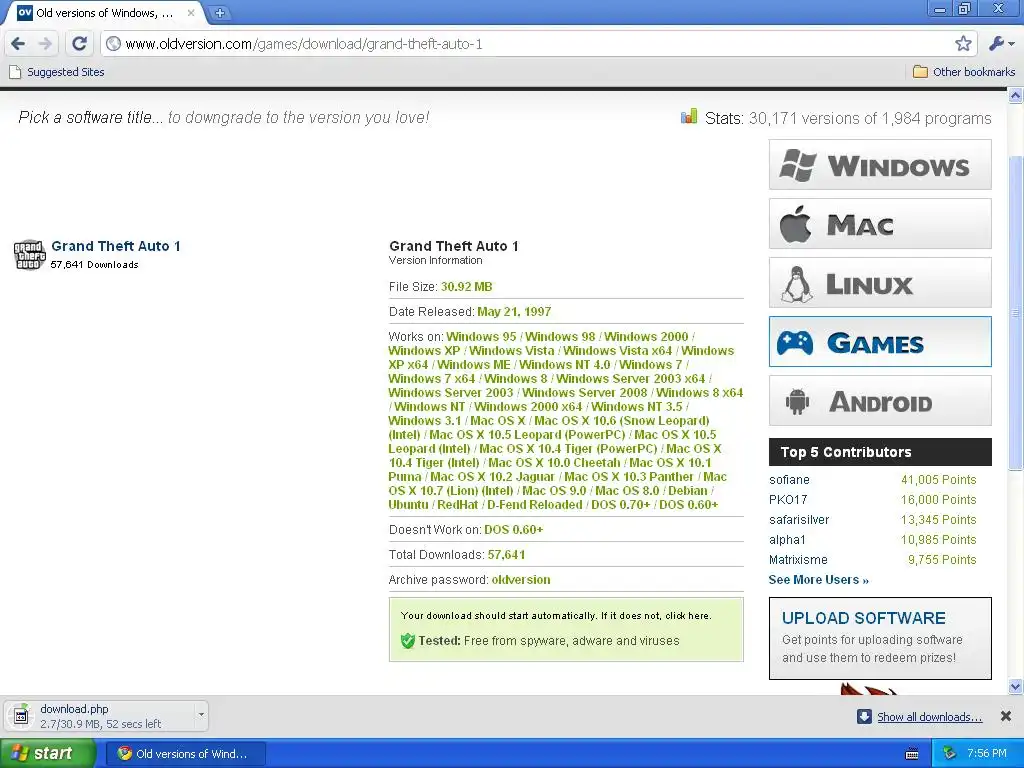Click page scrollbar up arrow

click(x=1016, y=97)
